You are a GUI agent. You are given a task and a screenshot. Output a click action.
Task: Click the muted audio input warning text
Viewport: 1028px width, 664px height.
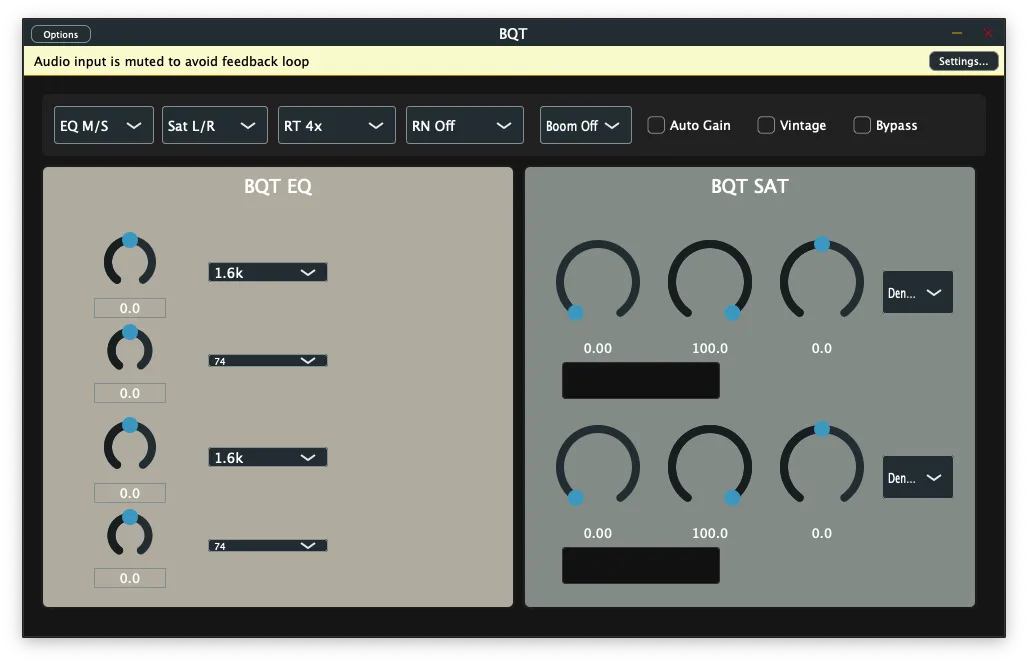click(171, 61)
